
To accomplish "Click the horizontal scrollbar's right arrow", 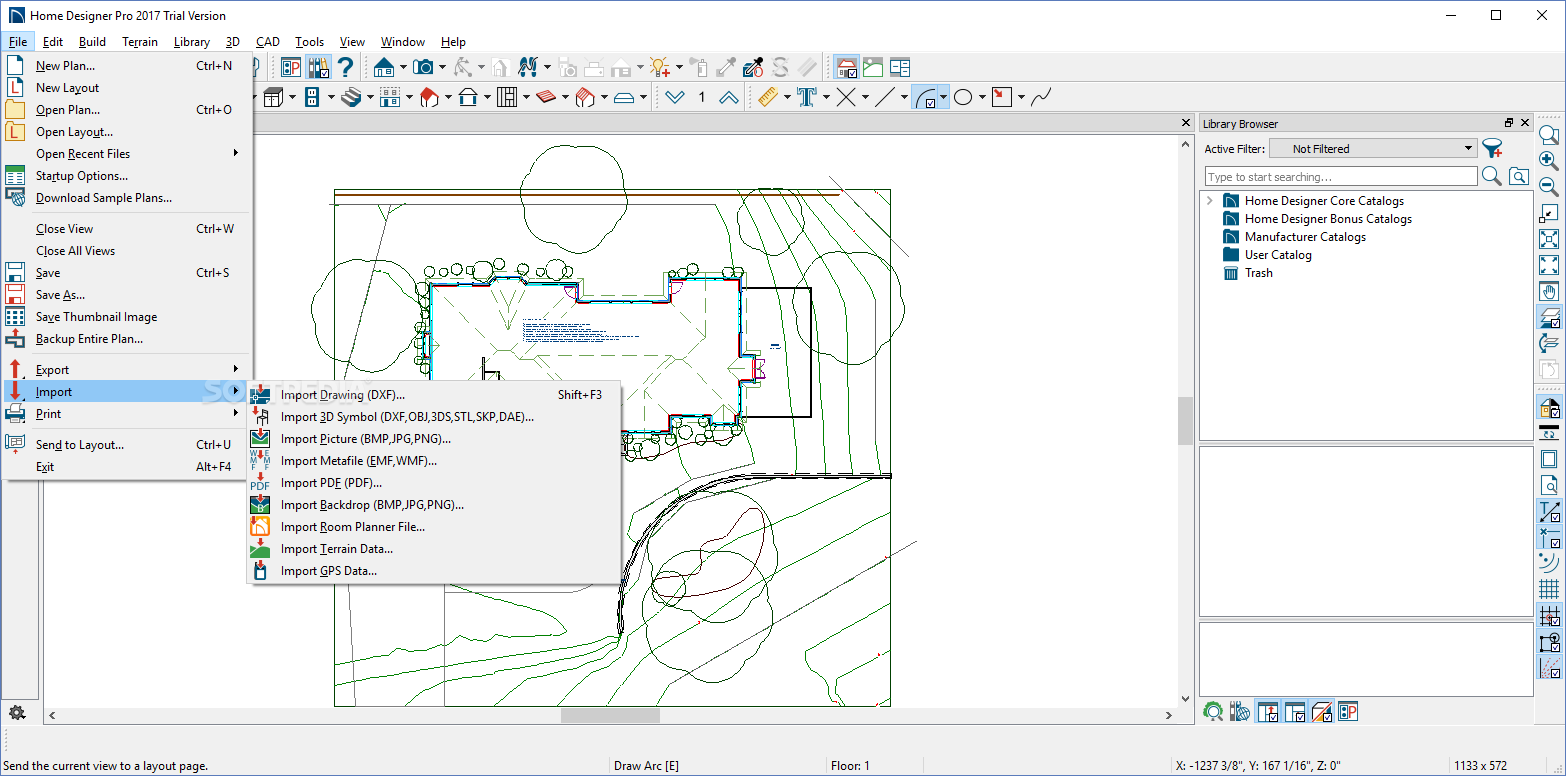I will 1170,716.
